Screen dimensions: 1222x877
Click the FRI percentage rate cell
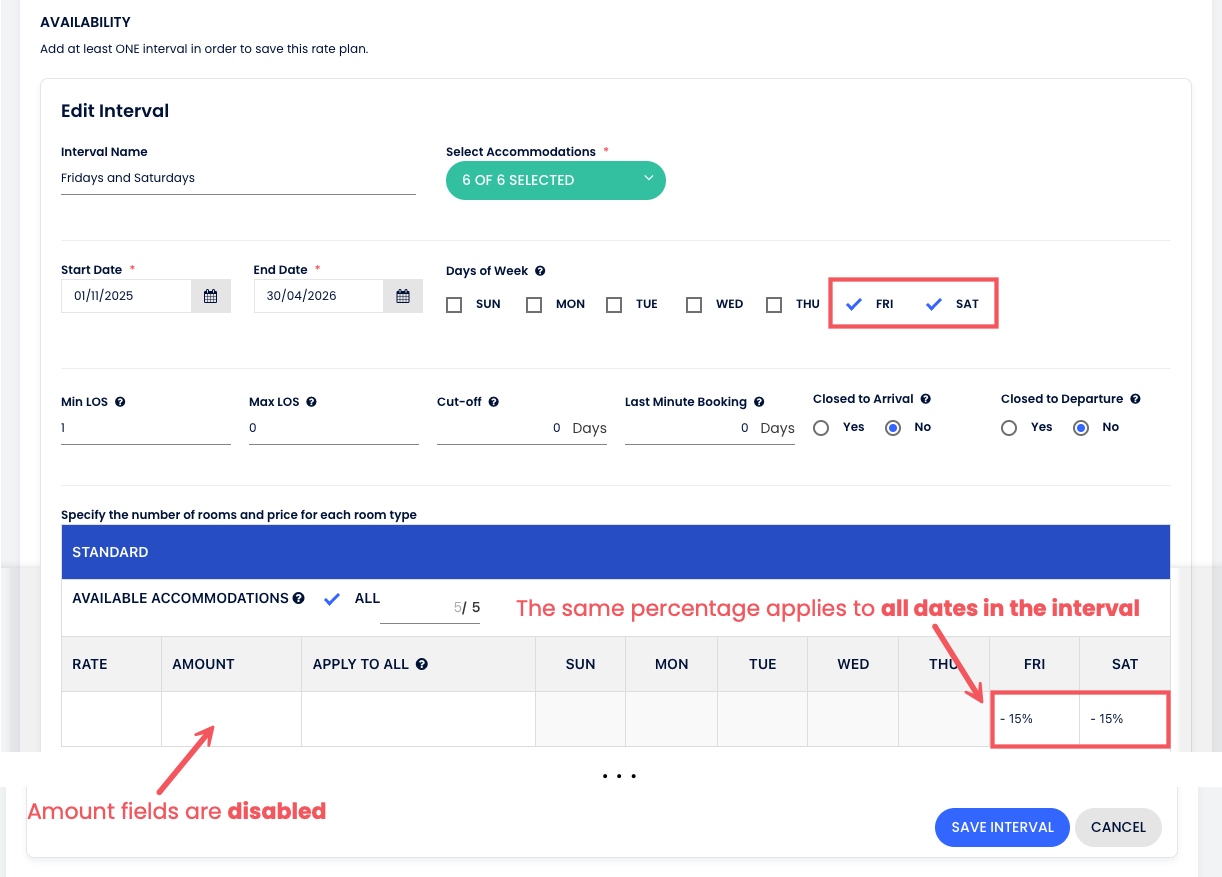[1034, 719]
